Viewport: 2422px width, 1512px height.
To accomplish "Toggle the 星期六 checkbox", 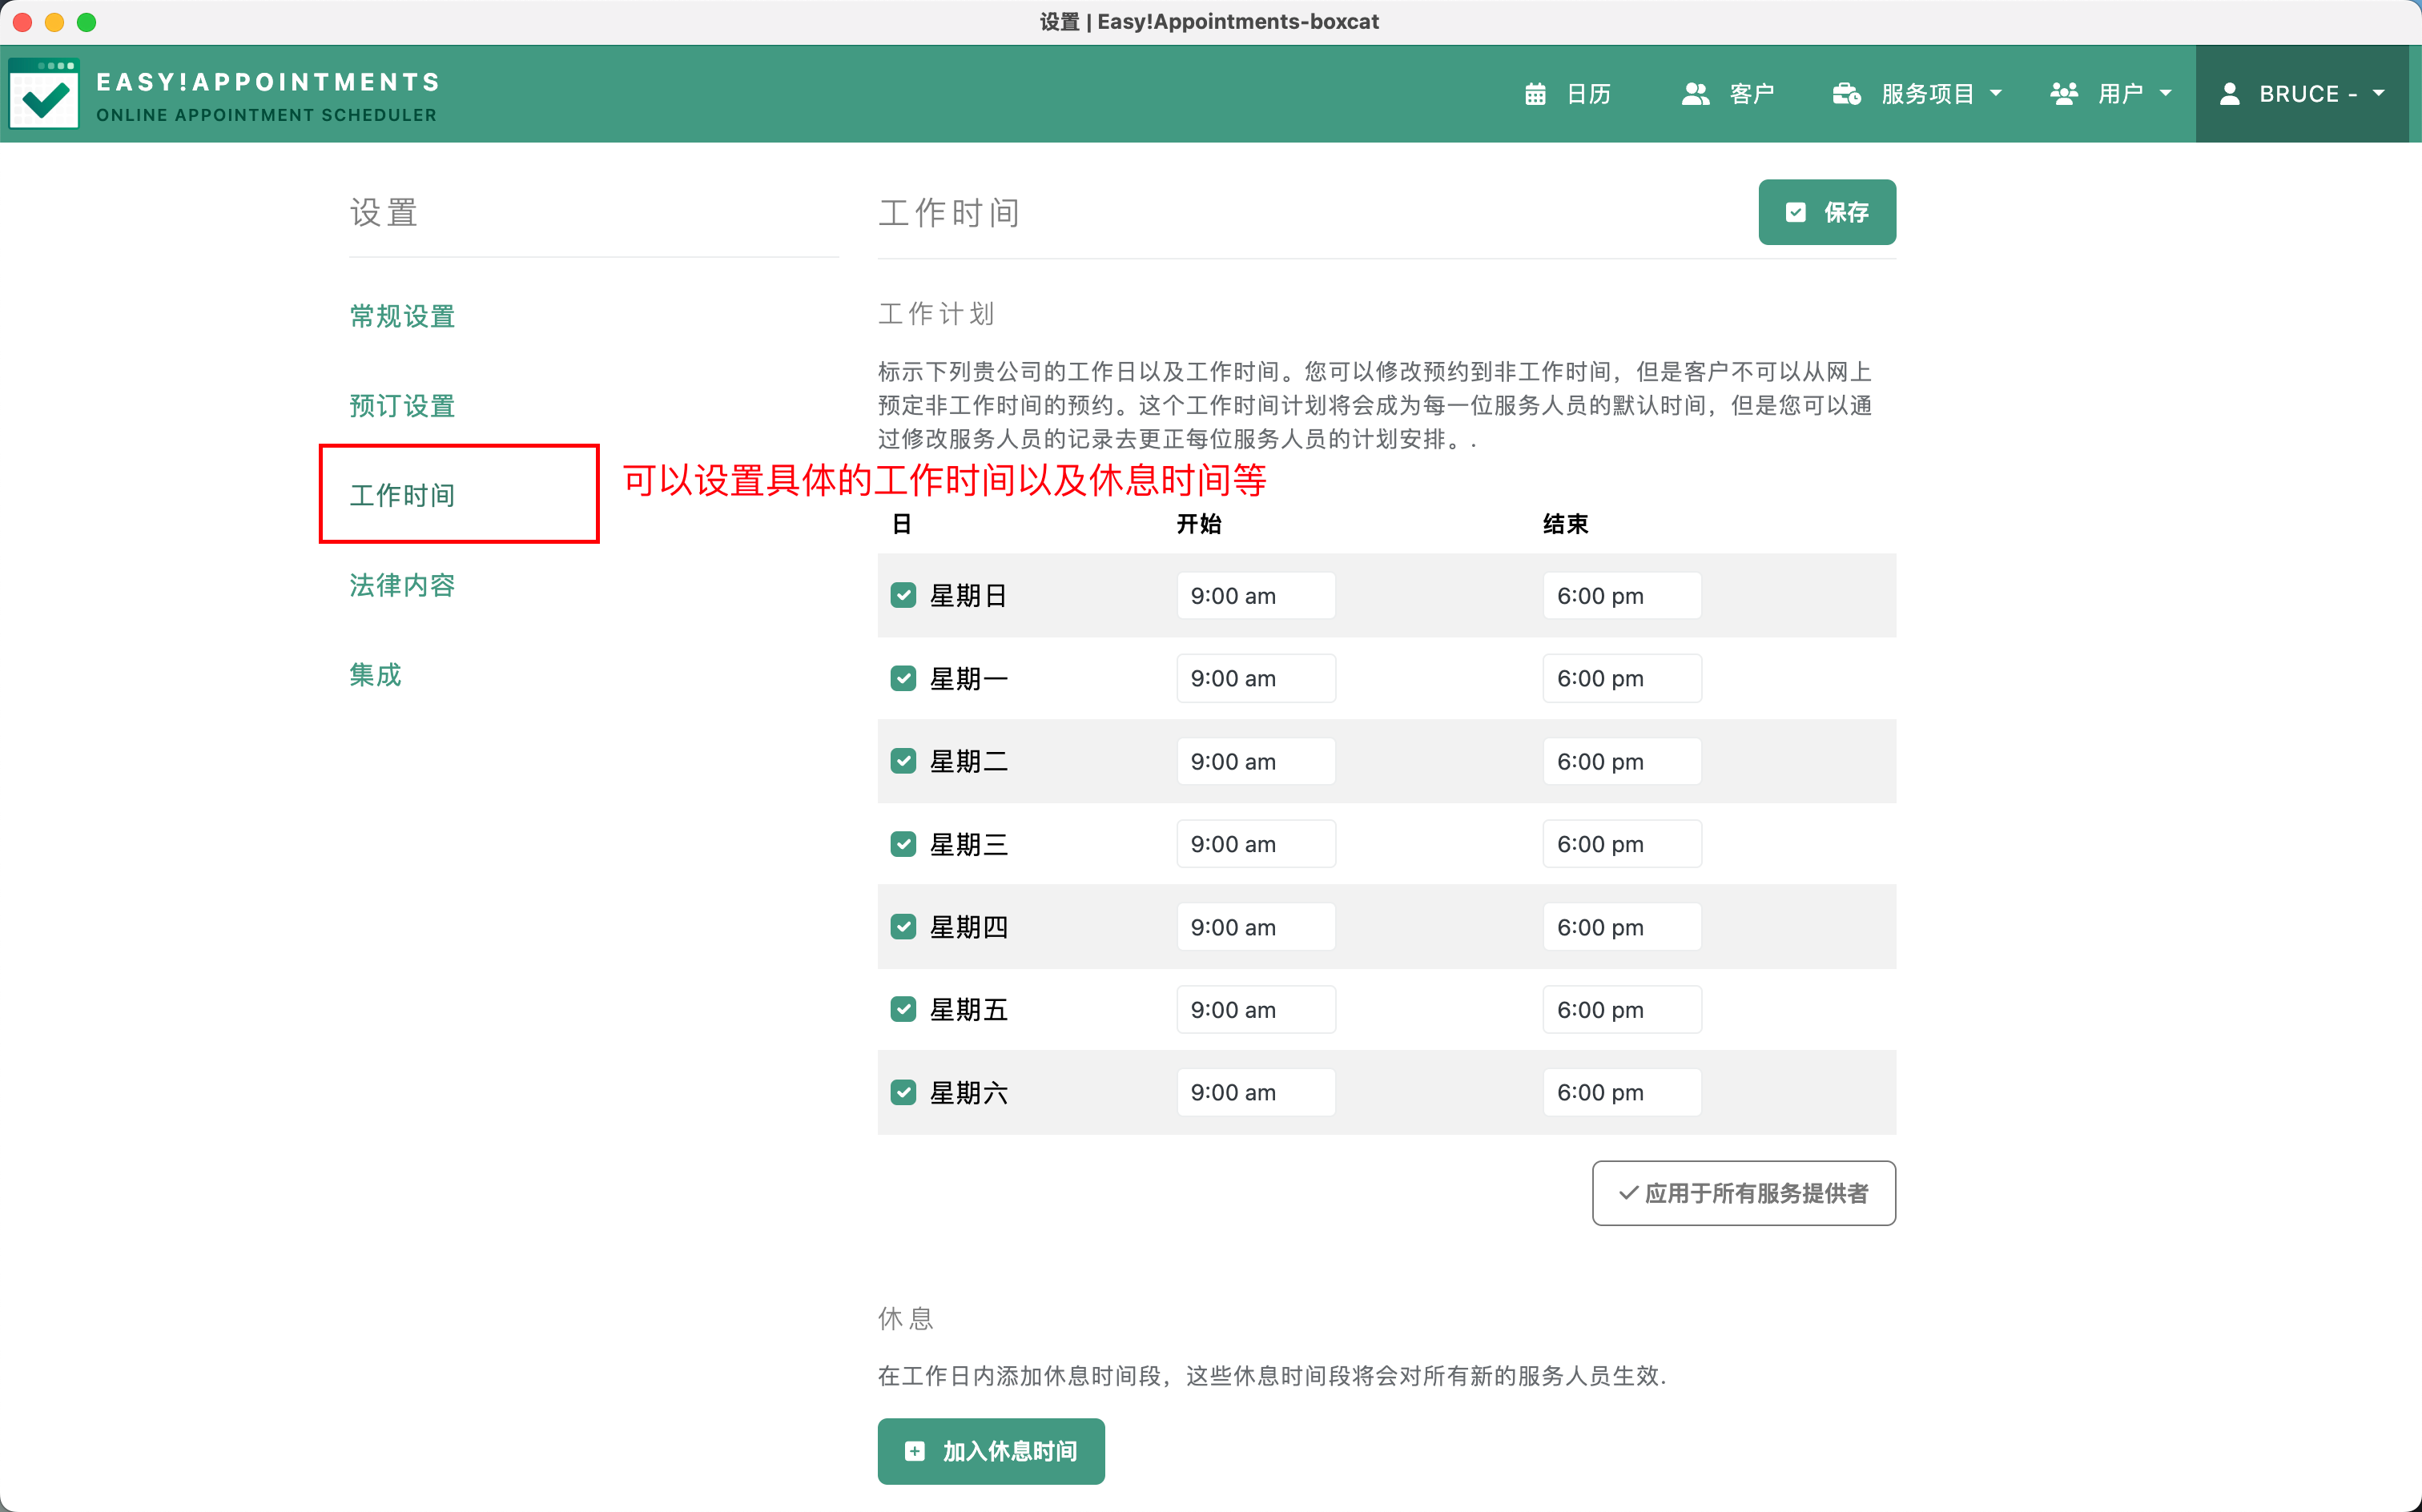I will [x=903, y=1092].
